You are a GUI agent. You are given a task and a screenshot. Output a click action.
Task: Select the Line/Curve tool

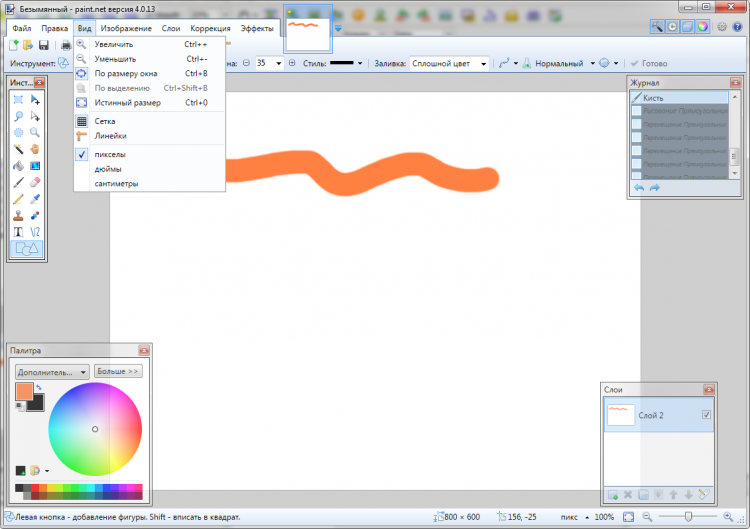35,232
